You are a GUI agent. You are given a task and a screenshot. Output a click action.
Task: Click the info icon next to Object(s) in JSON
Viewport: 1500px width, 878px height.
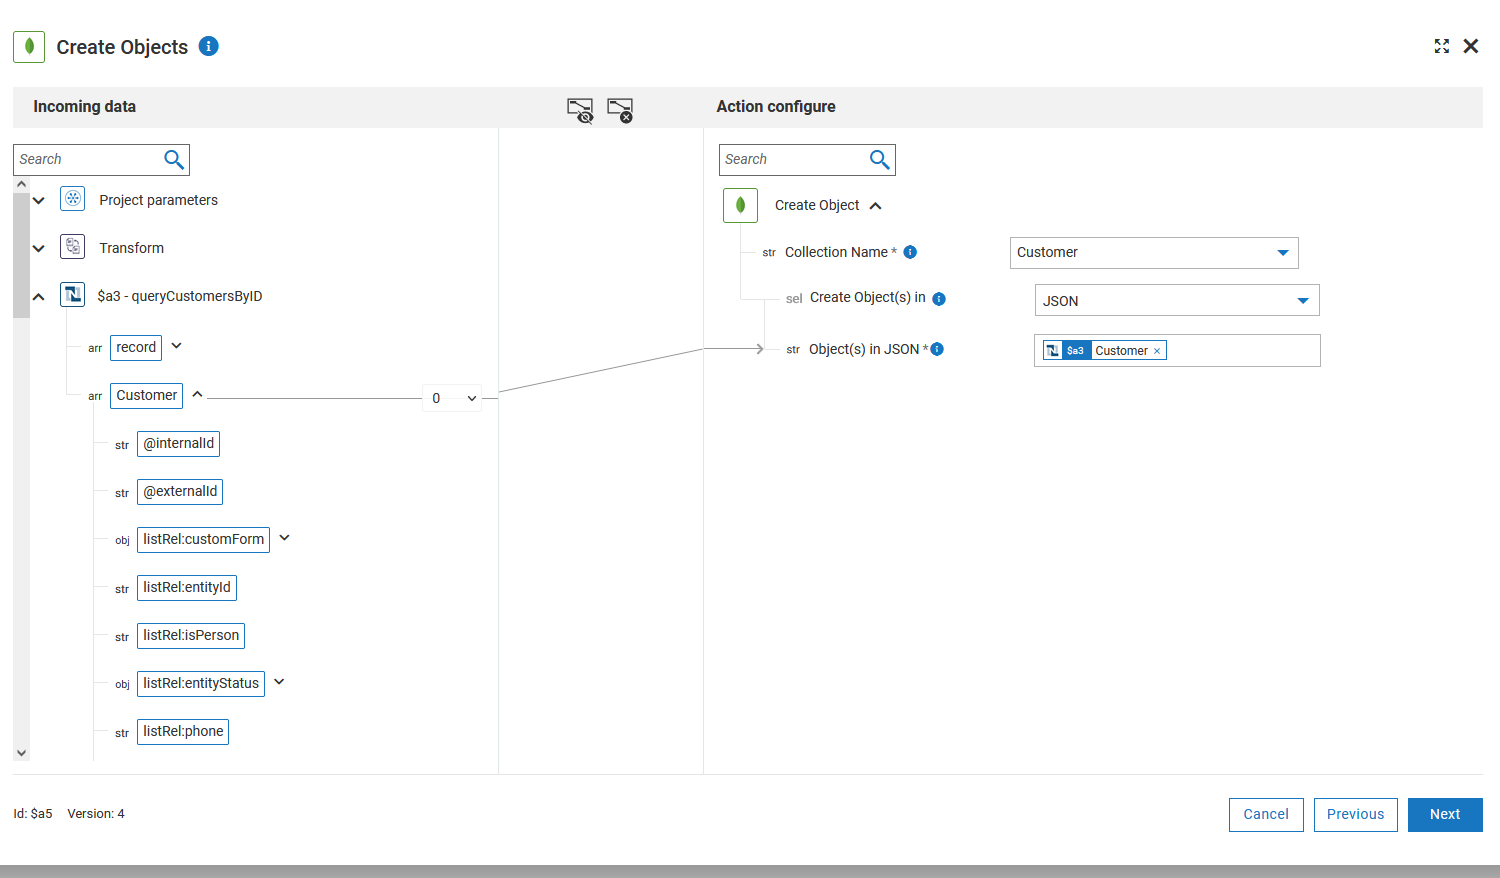pyautogui.click(x=936, y=349)
